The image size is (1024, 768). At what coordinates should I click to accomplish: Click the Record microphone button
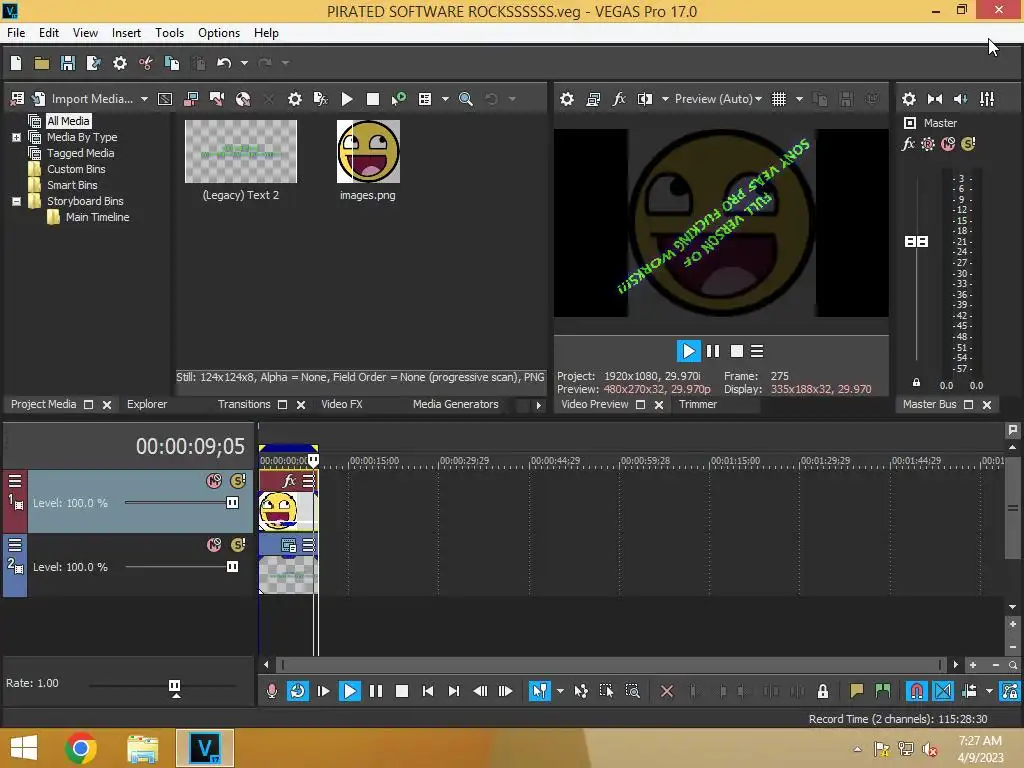coord(272,691)
